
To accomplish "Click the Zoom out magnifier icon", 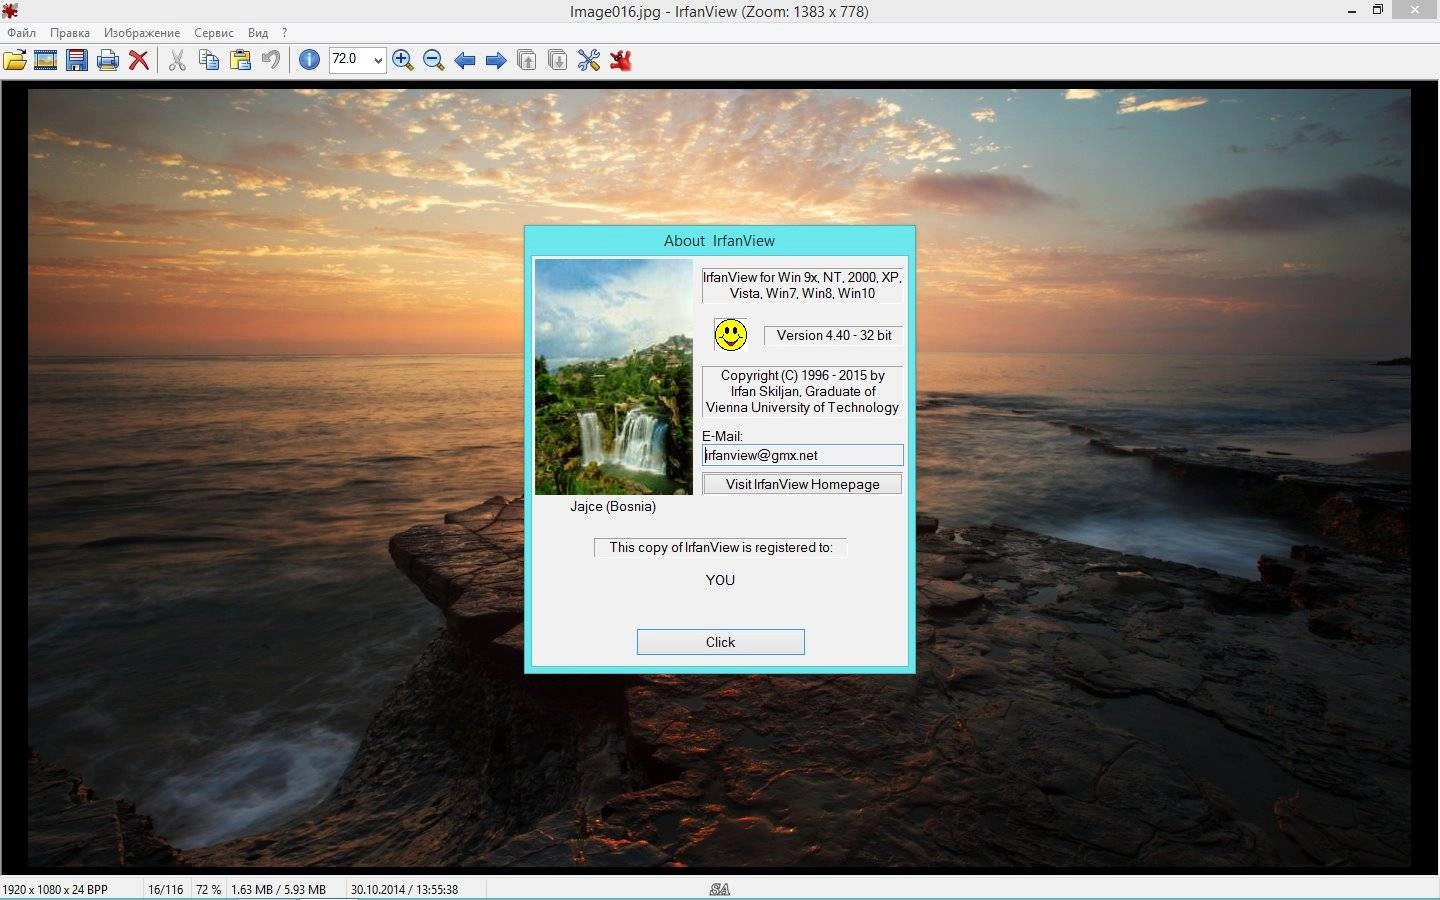I will pyautogui.click(x=433, y=60).
